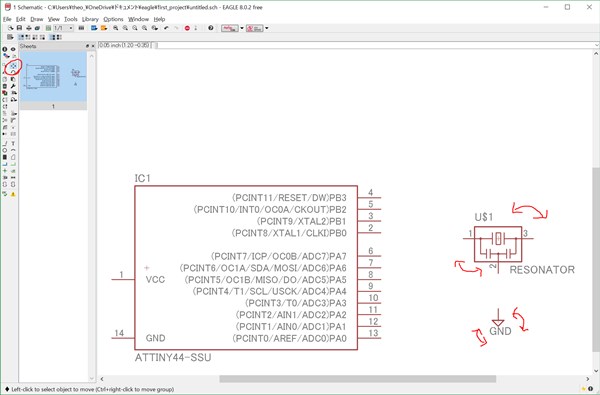The width and height of the screenshot is (600, 395).
Task: Click the Open file toolbar icon
Action: (x=11, y=28)
